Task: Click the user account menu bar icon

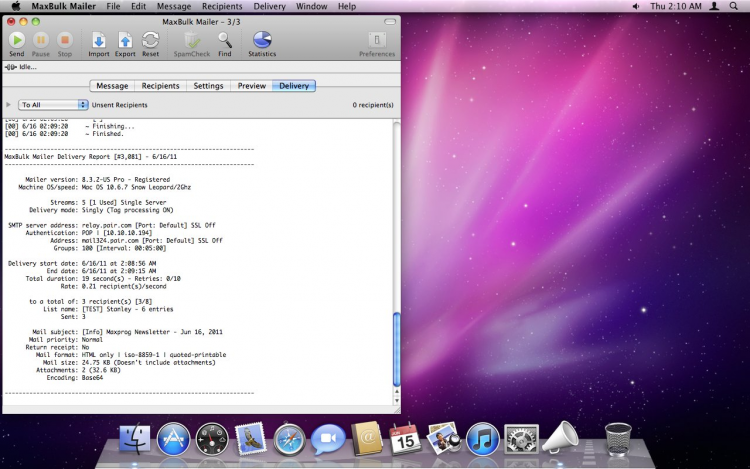Action: 714,6
